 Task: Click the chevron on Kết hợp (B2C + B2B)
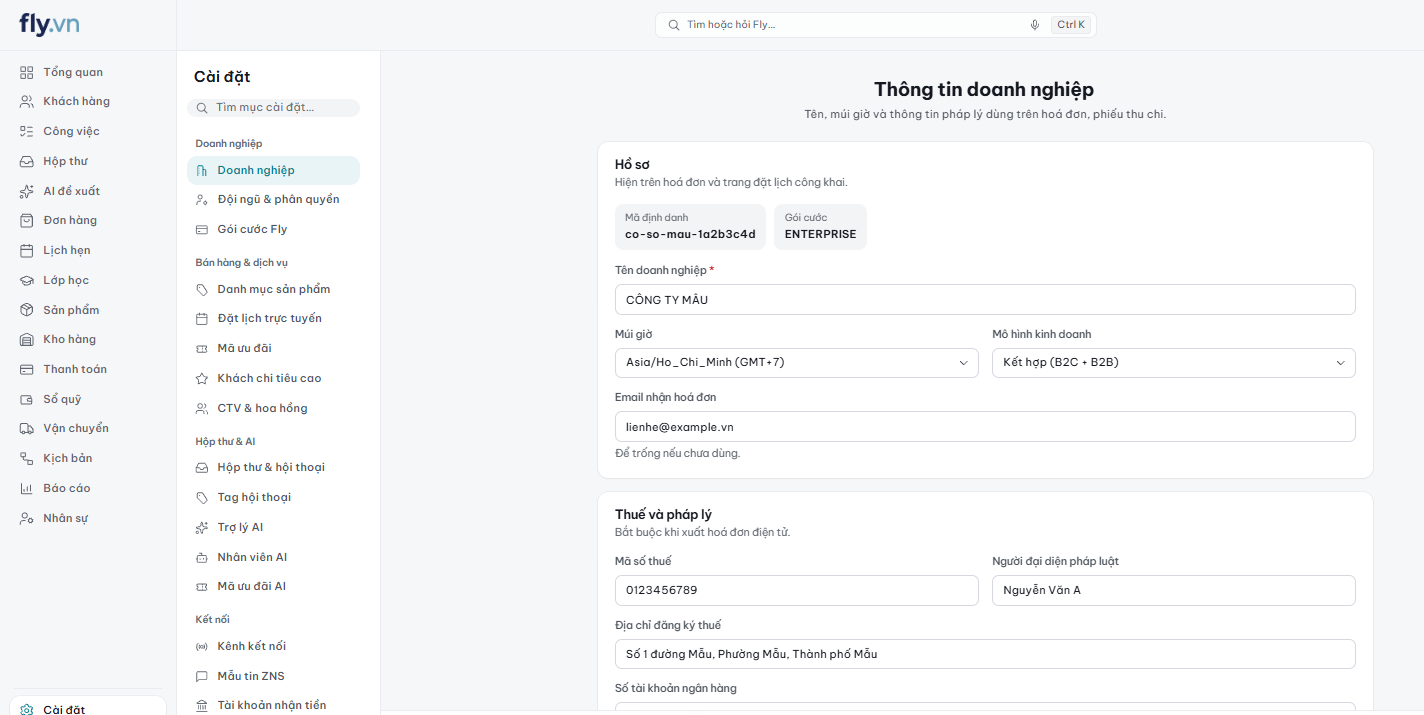[x=1341, y=363]
